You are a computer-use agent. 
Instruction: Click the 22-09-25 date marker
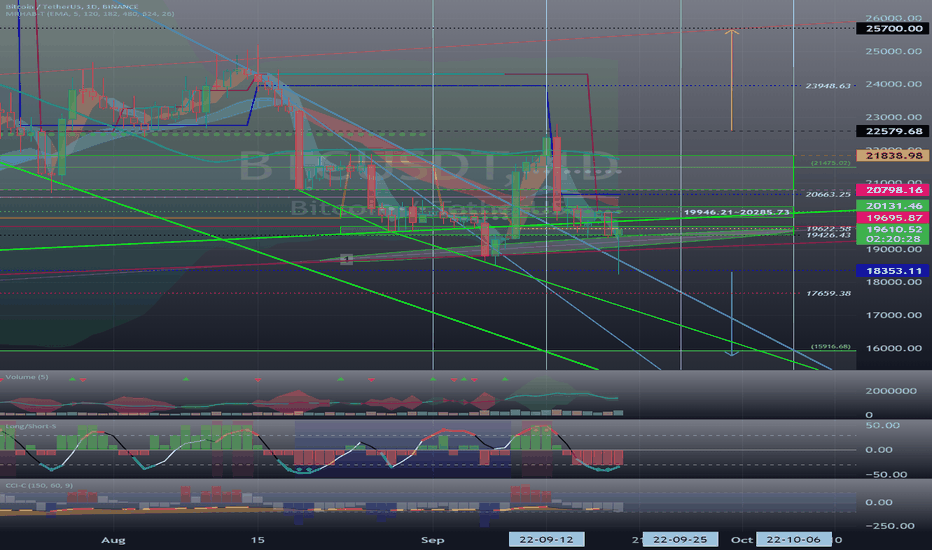[680, 540]
